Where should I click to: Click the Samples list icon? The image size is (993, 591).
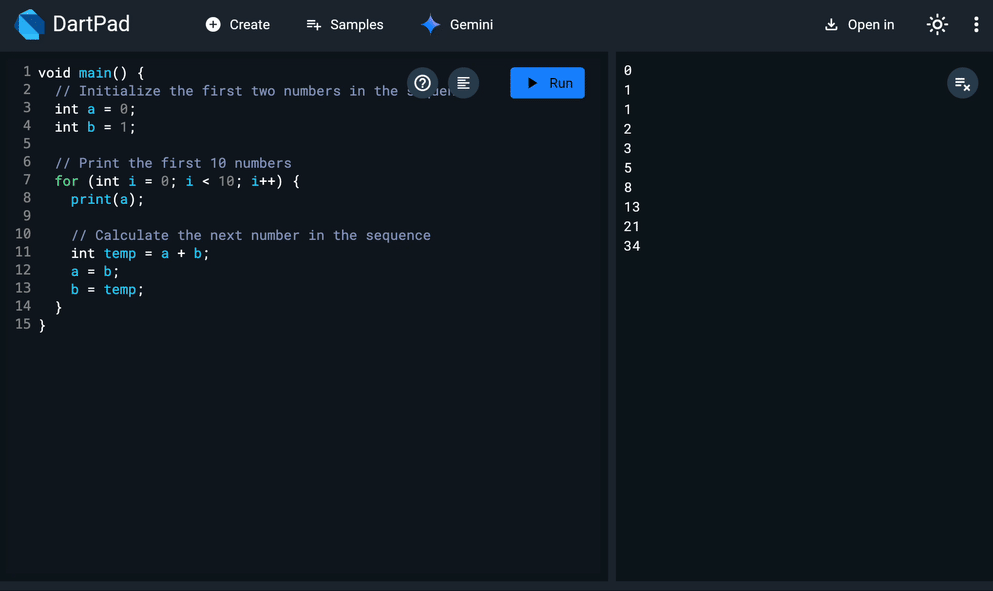[312, 24]
